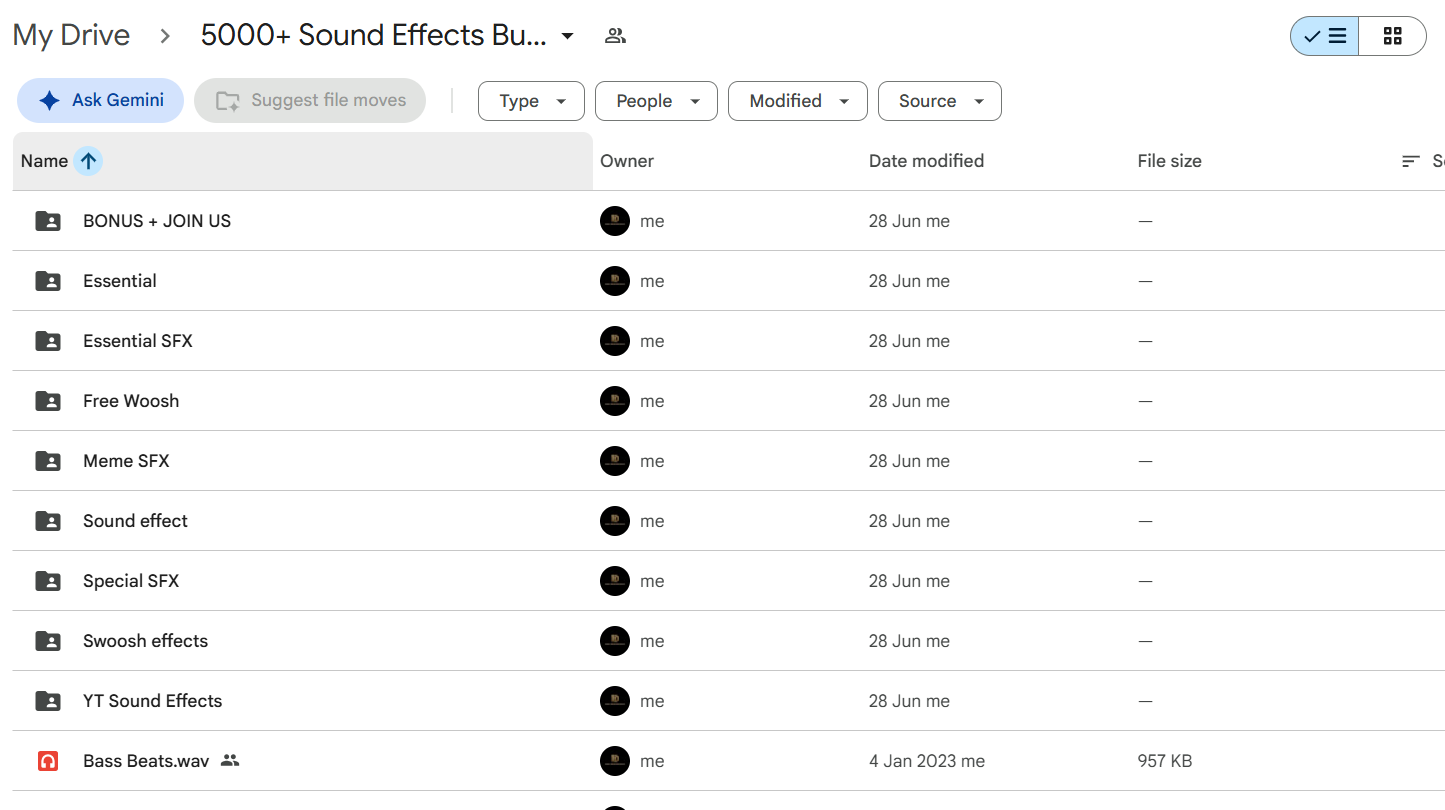Select the Meme SFX folder name
The image size is (1445, 810).
click(x=126, y=461)
